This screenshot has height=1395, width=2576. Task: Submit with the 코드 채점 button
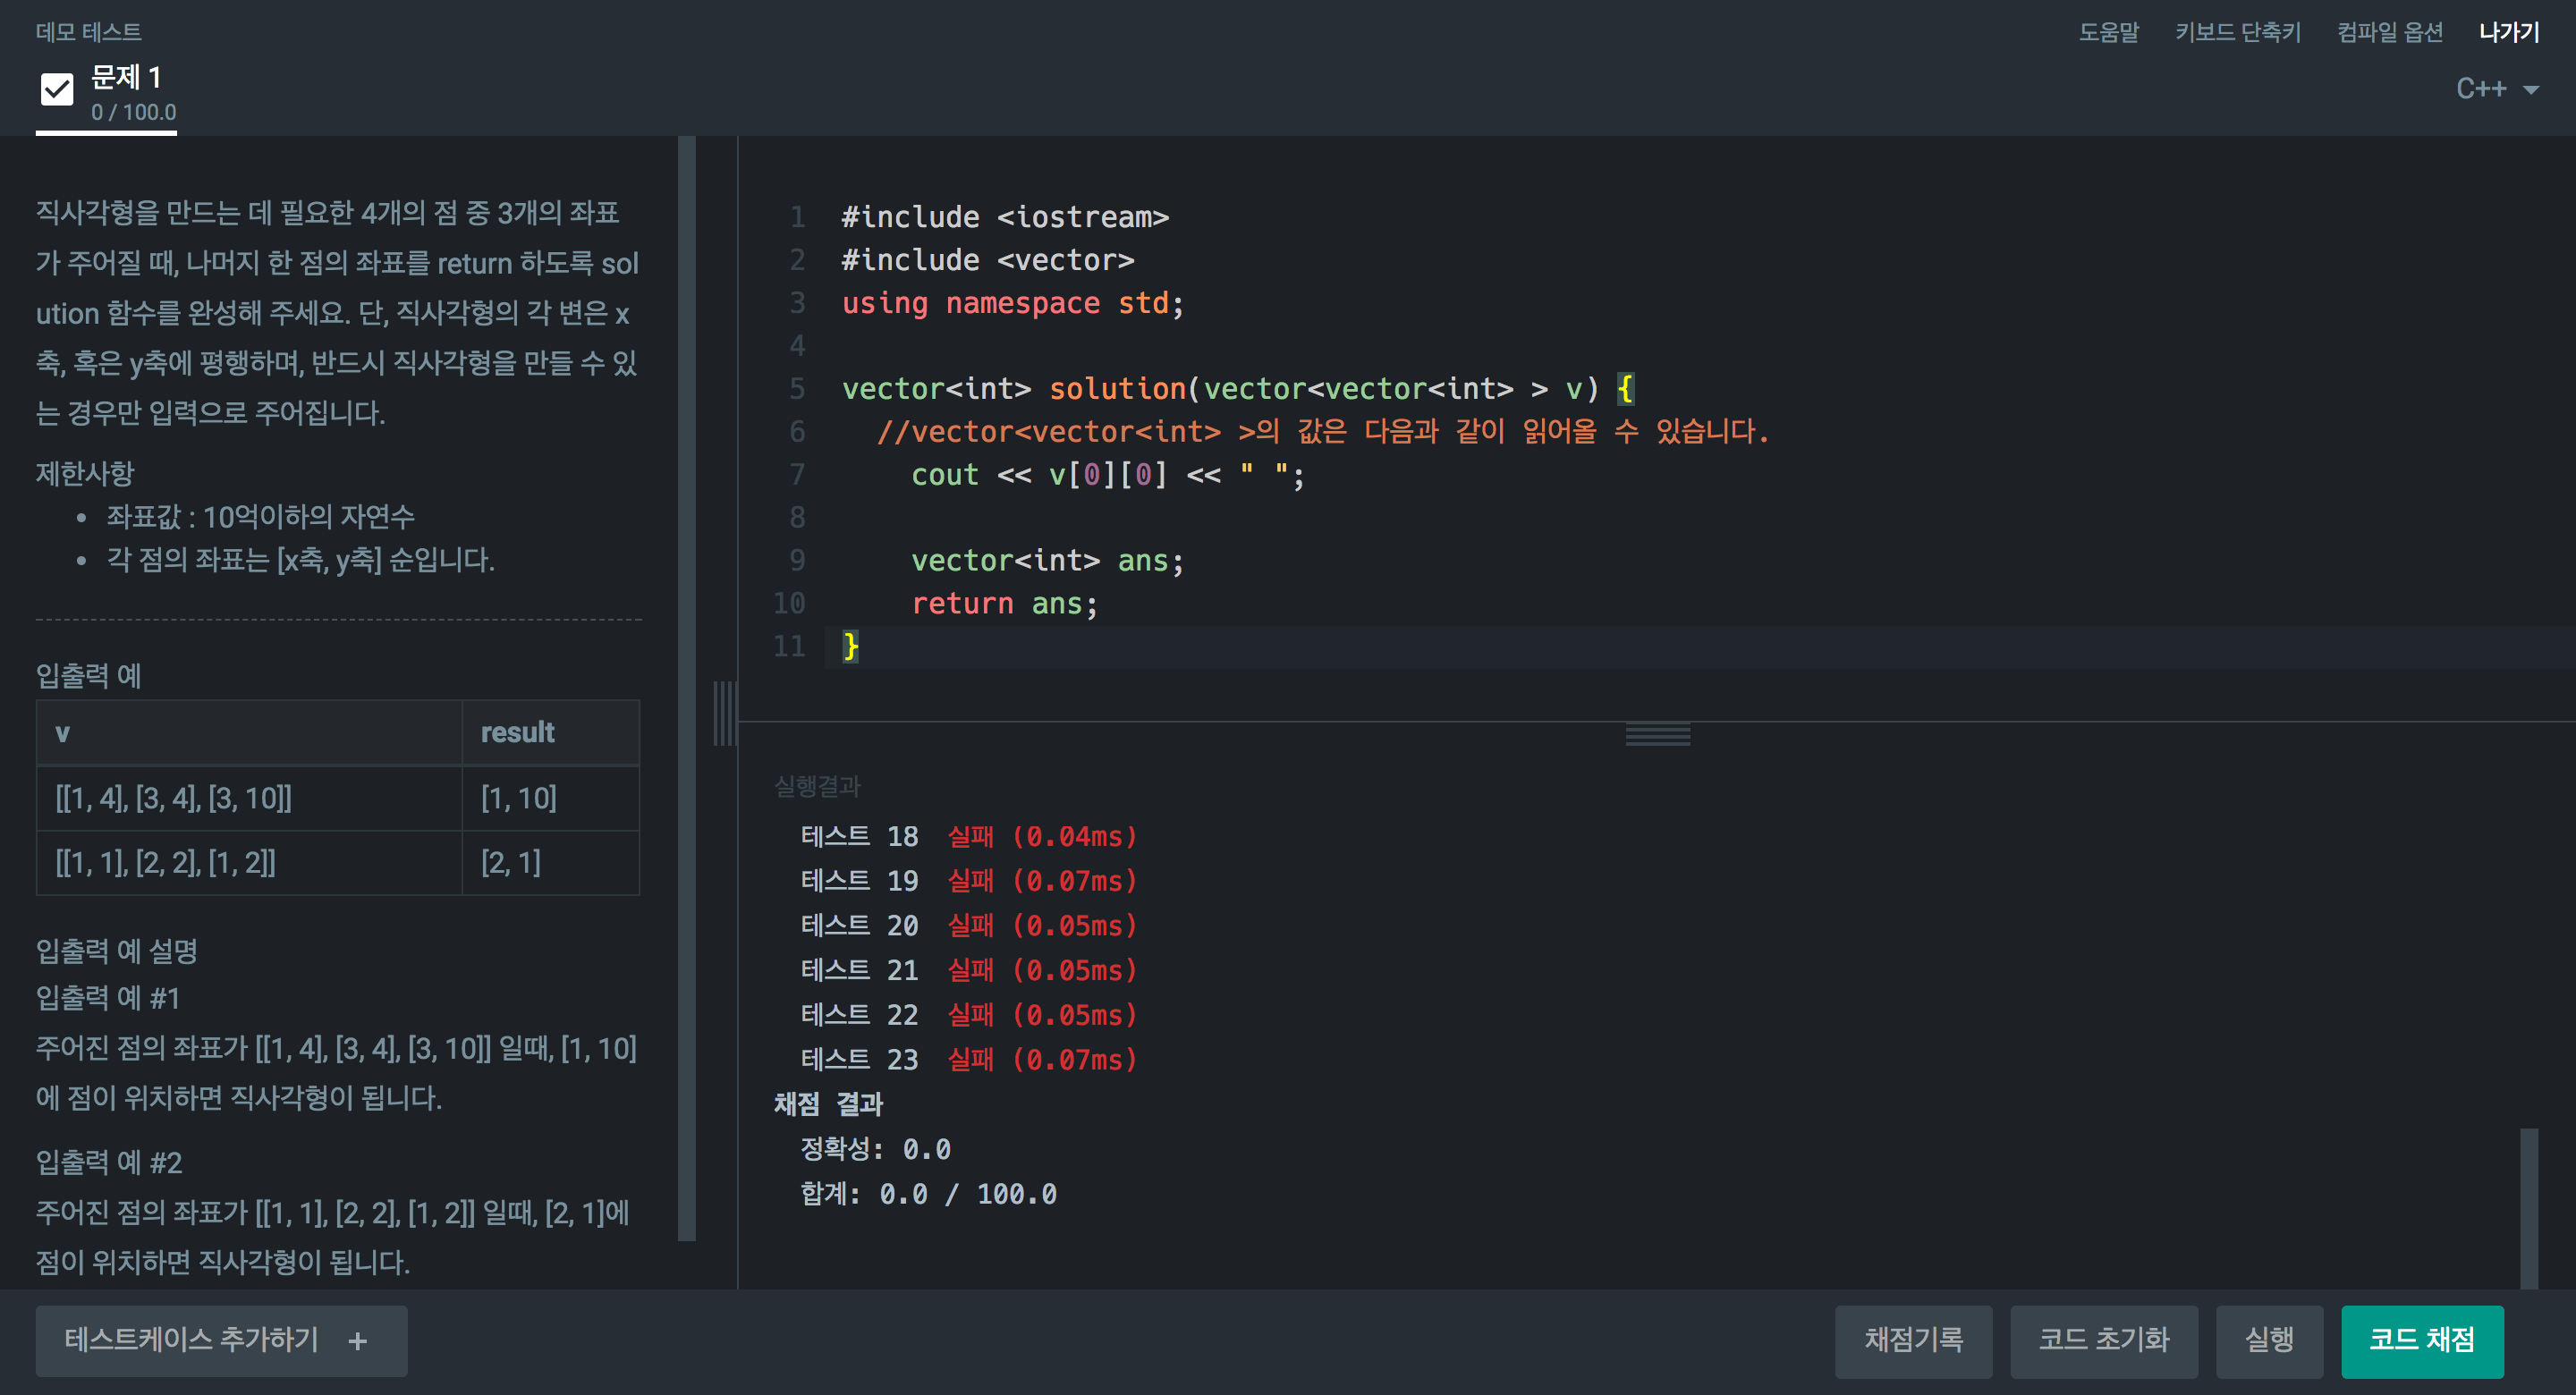[2421, 1340]
